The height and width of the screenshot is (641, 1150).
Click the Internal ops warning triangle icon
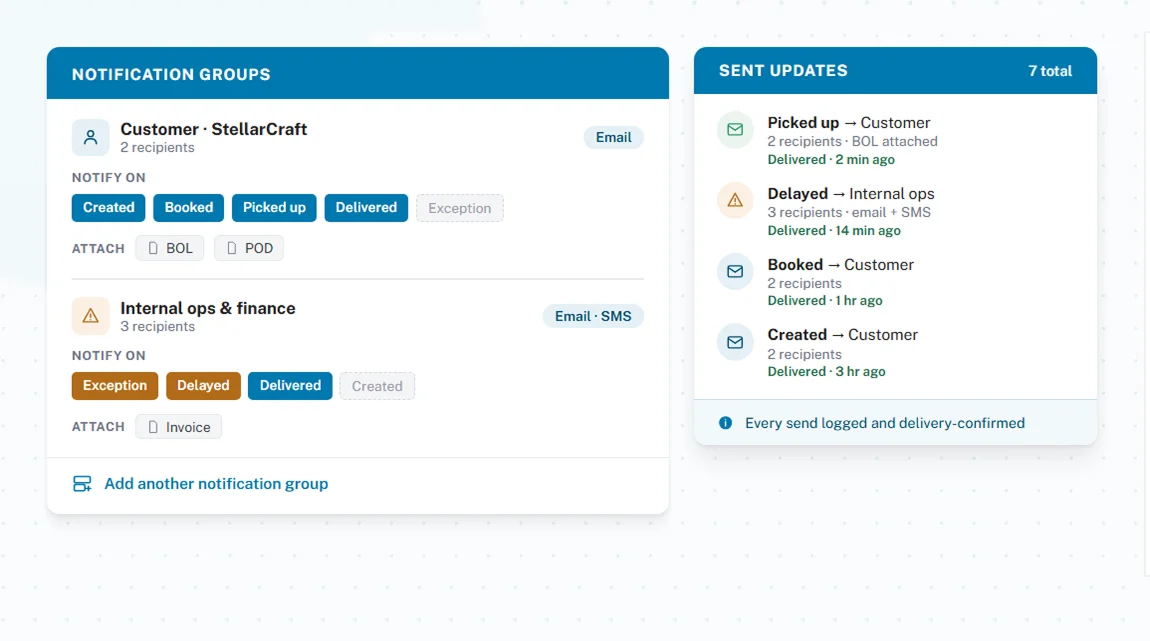[90, 316]
